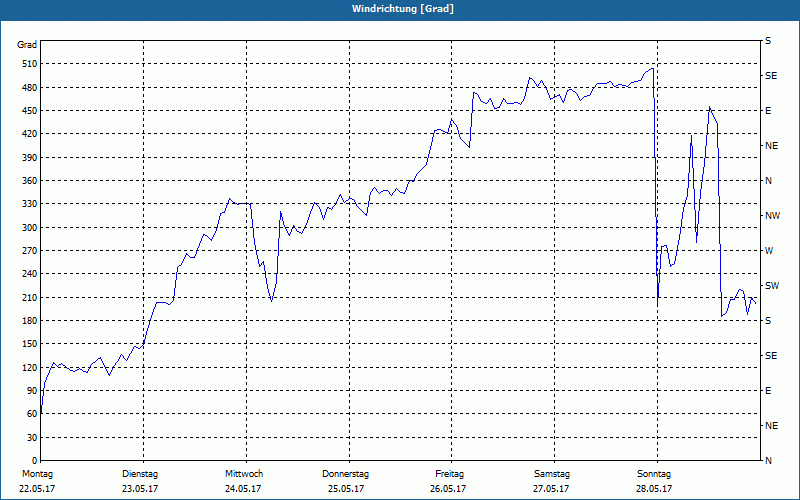Select the y-axis value "0" at origin
The image size is (800, 500).
pyautogui.click(x=34, y=461)
